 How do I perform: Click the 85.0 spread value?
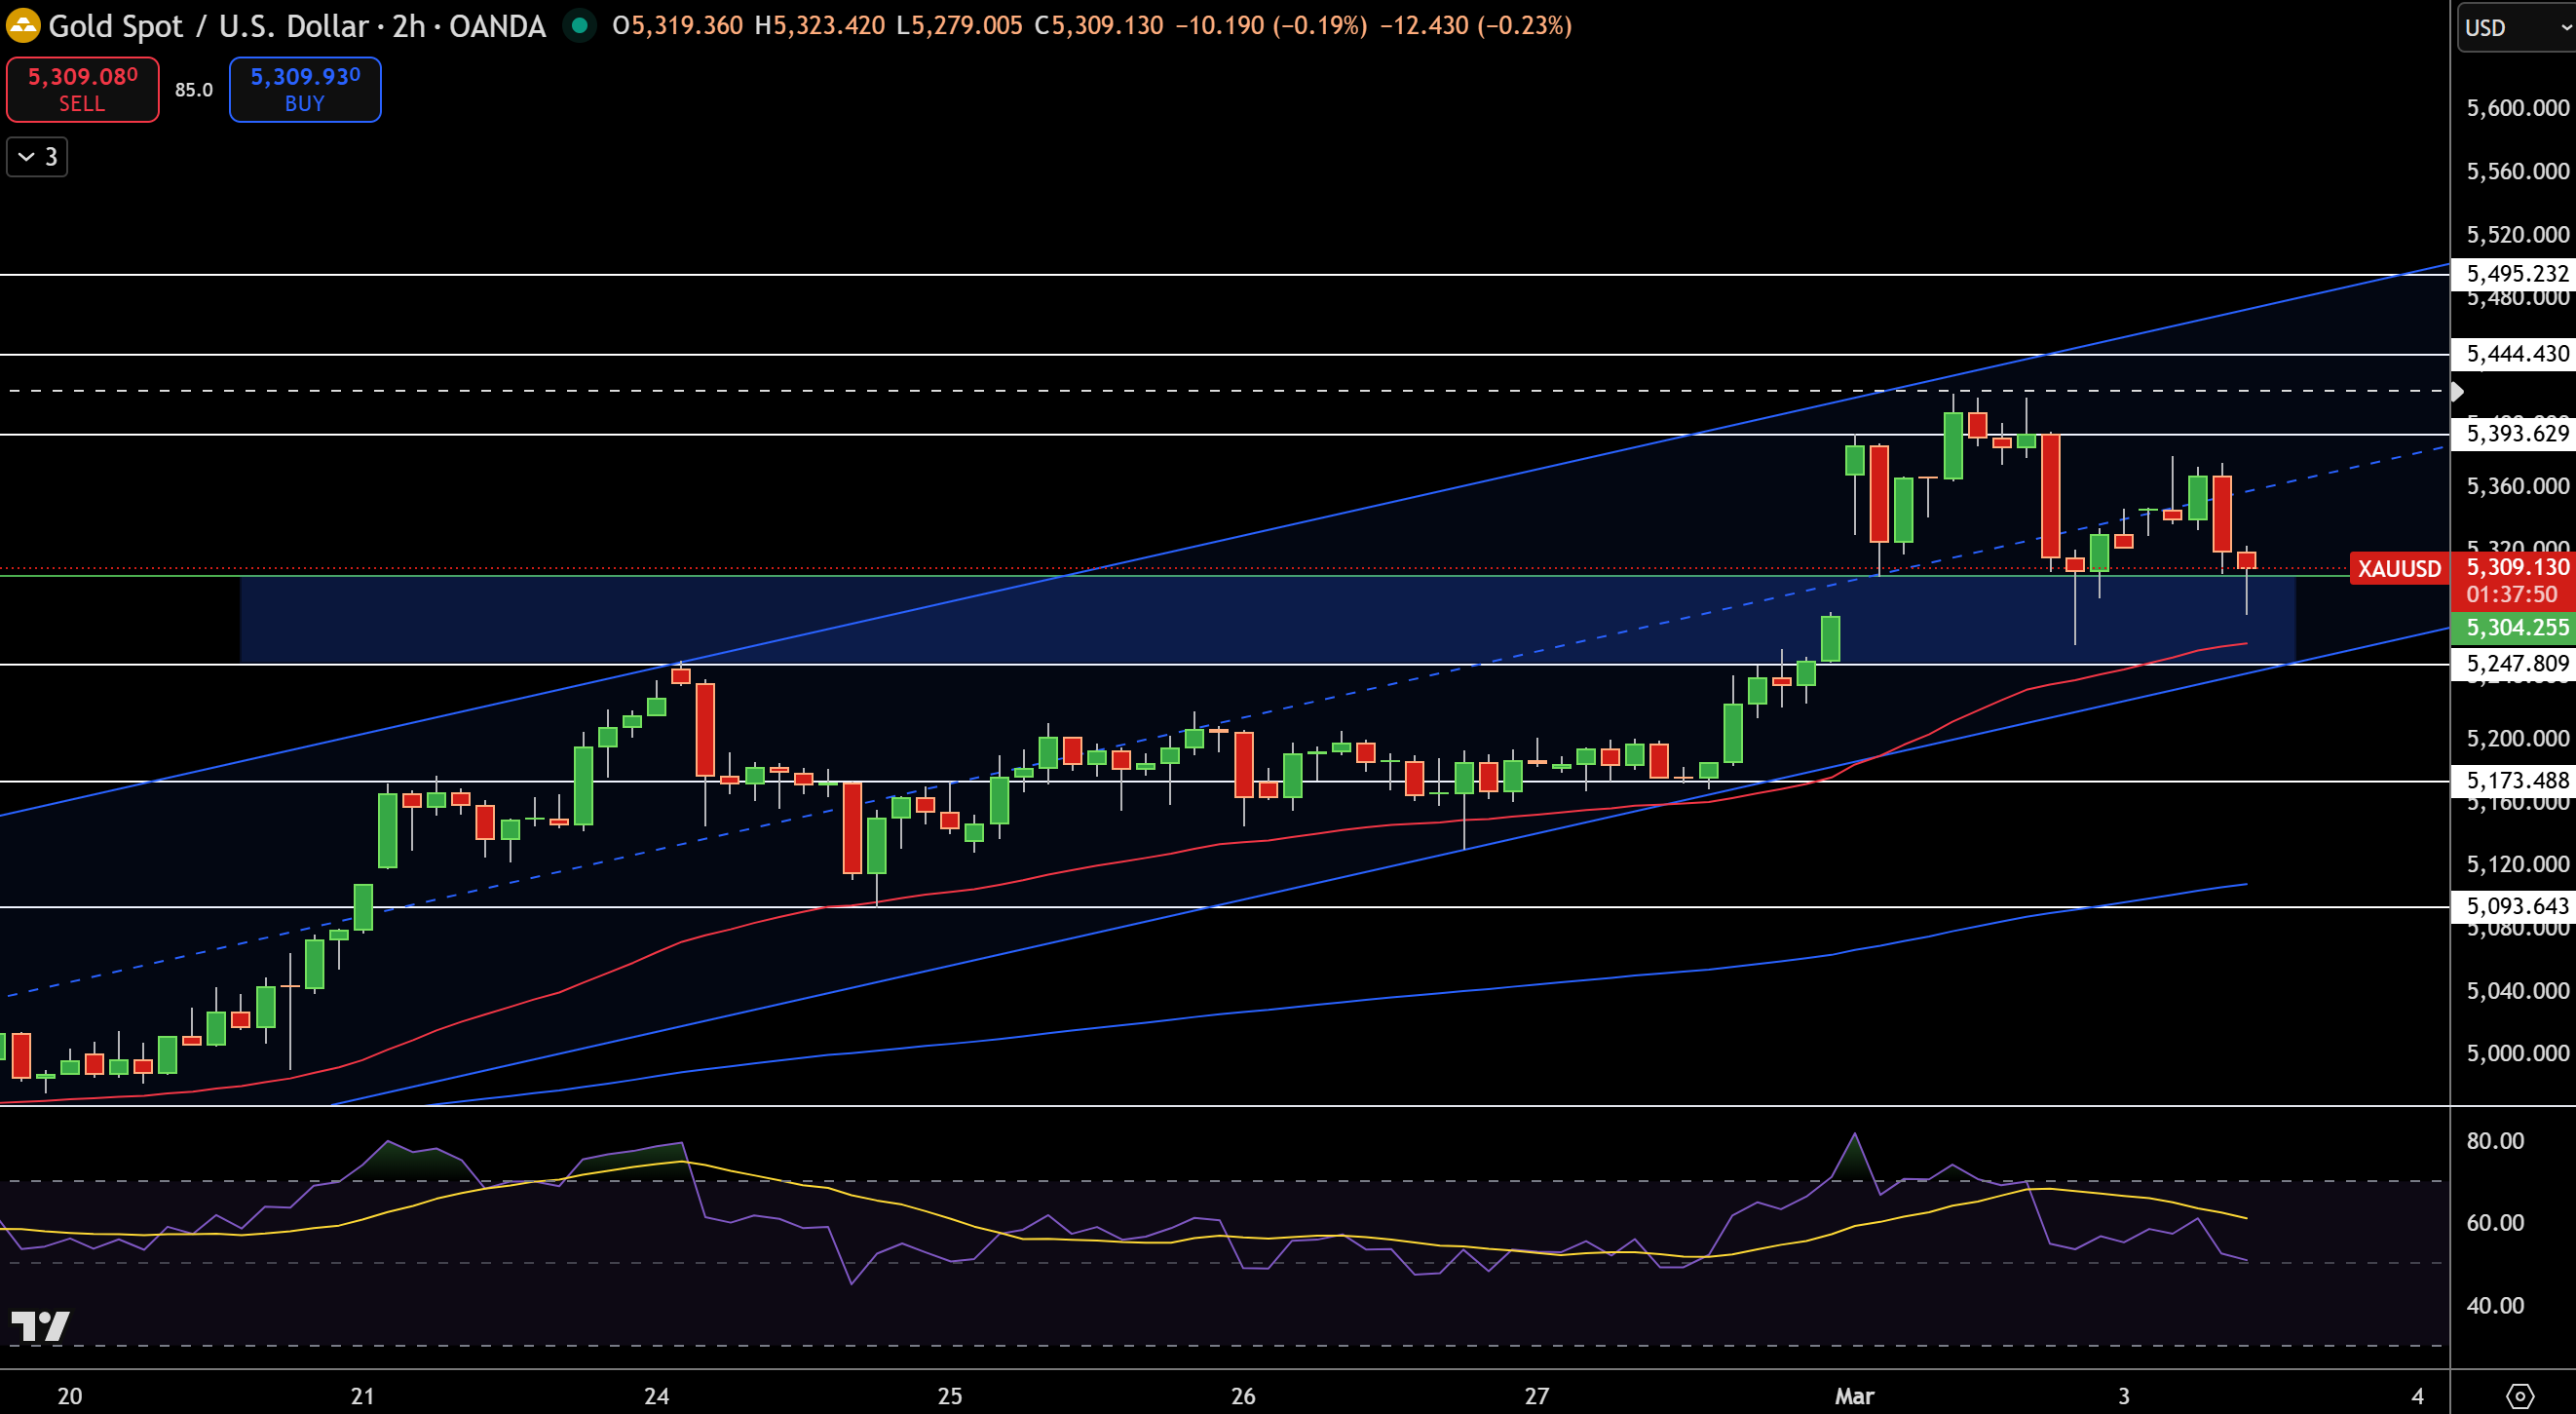tap(194, 90)
